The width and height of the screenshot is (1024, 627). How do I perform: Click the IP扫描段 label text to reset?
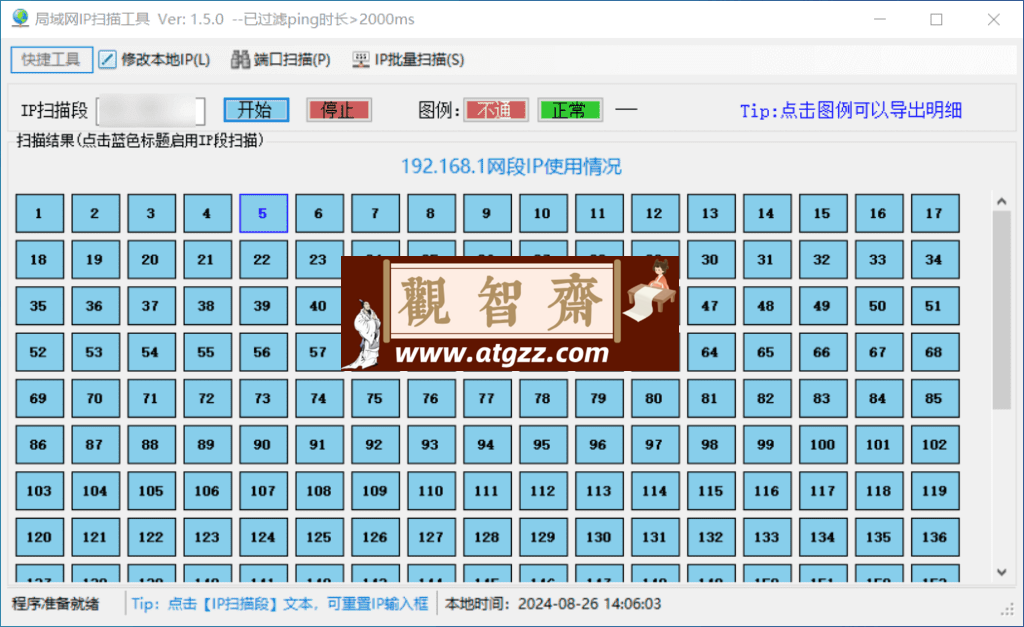tap(54, 110)
